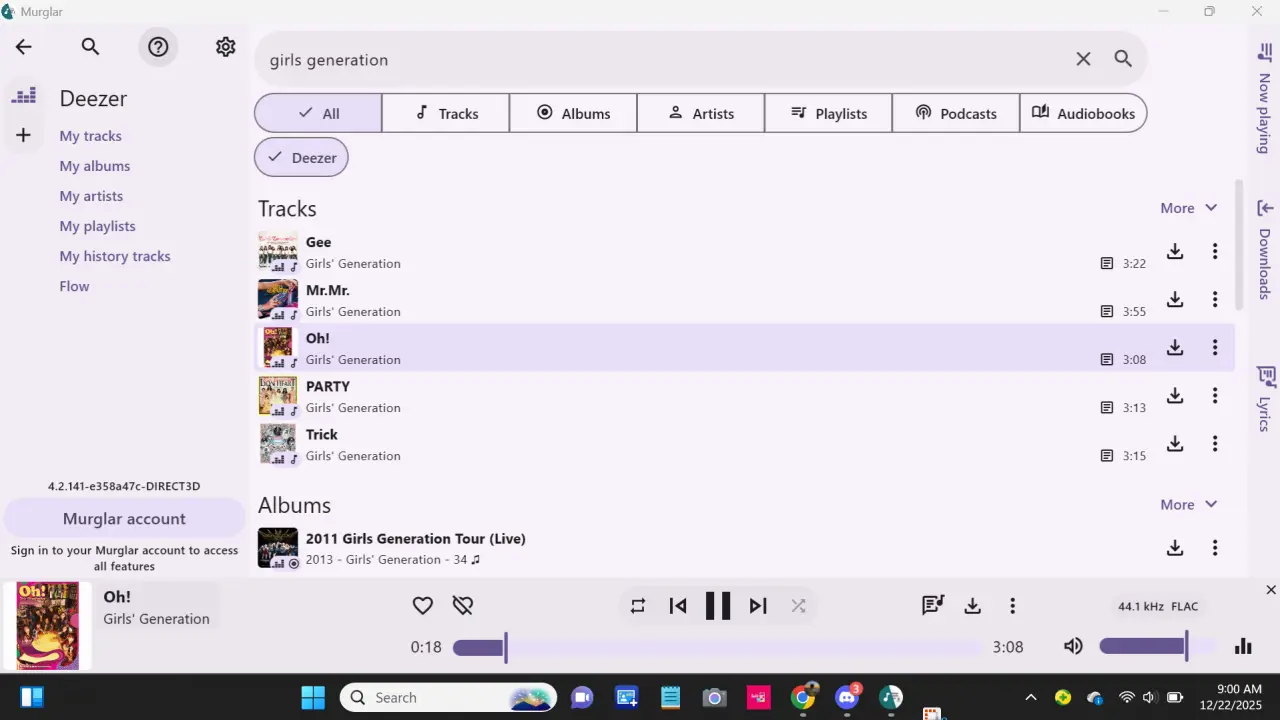
Task: Download the track PARTY
Action: coord(1175,395)
